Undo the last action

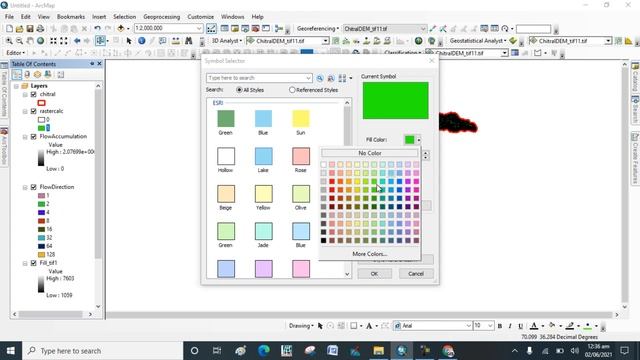pos(97,29)
